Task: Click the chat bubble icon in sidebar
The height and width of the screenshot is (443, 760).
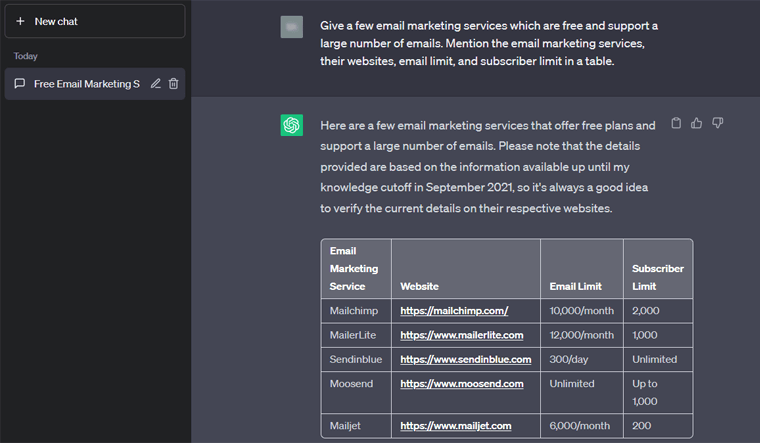Action: [x=20, y=84]
